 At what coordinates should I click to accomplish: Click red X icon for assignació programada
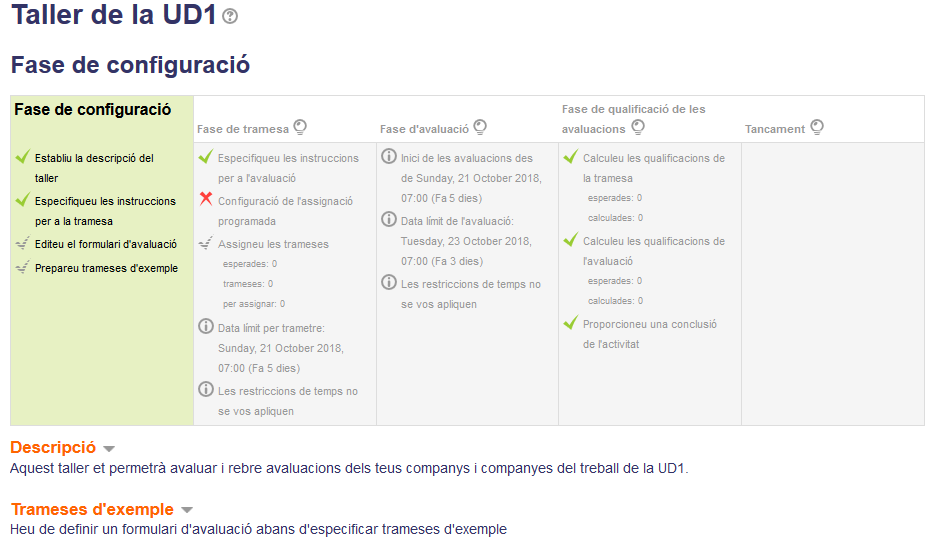tap(206, 198)
